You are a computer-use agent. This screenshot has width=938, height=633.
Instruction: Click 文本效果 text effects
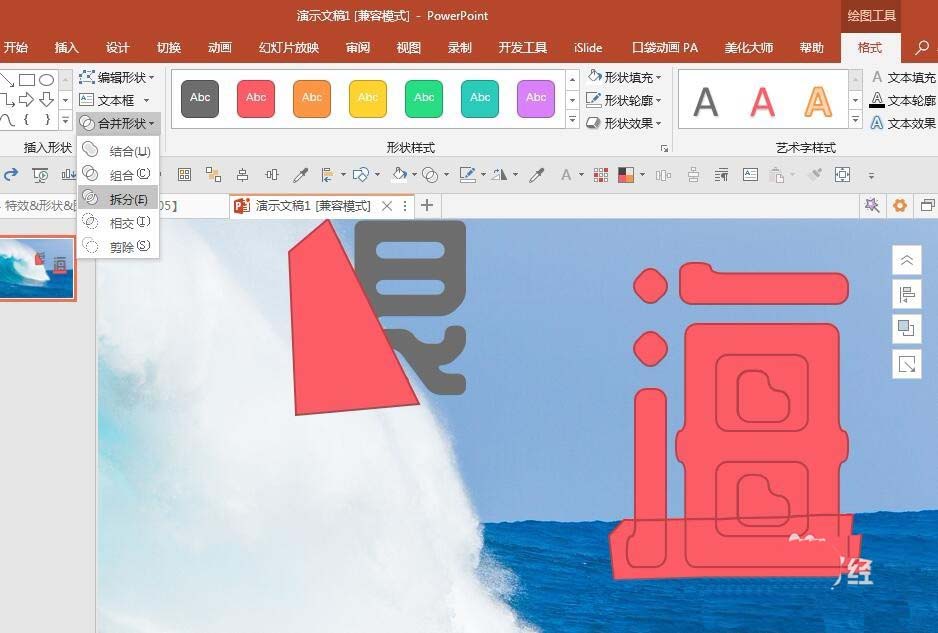coord(903,123)
